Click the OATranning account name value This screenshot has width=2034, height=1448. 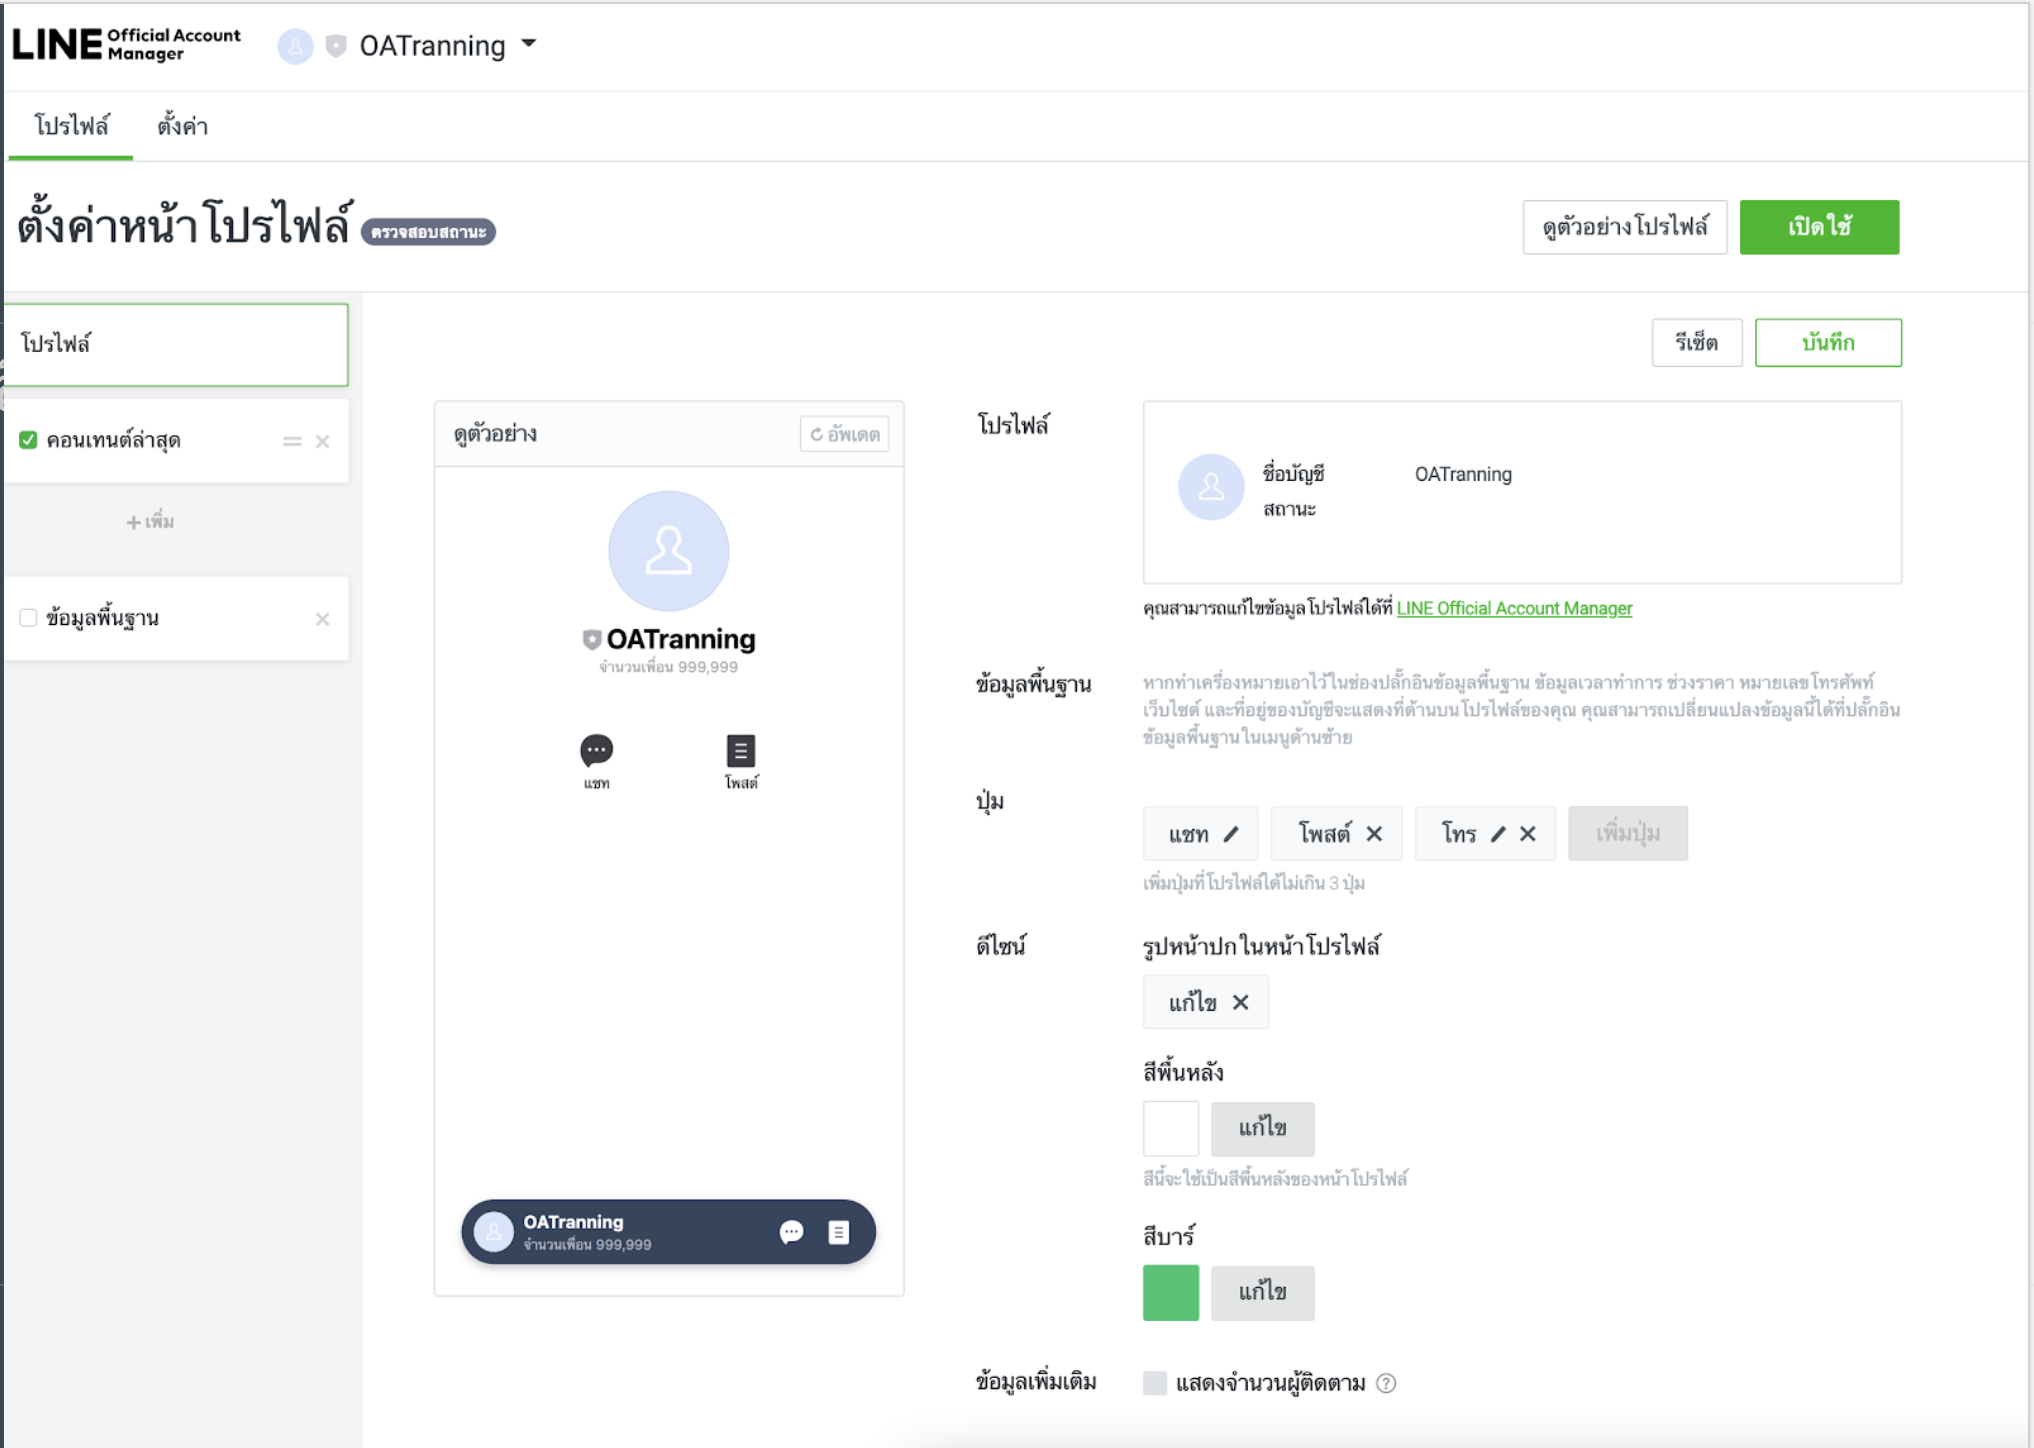[1463, 474]
